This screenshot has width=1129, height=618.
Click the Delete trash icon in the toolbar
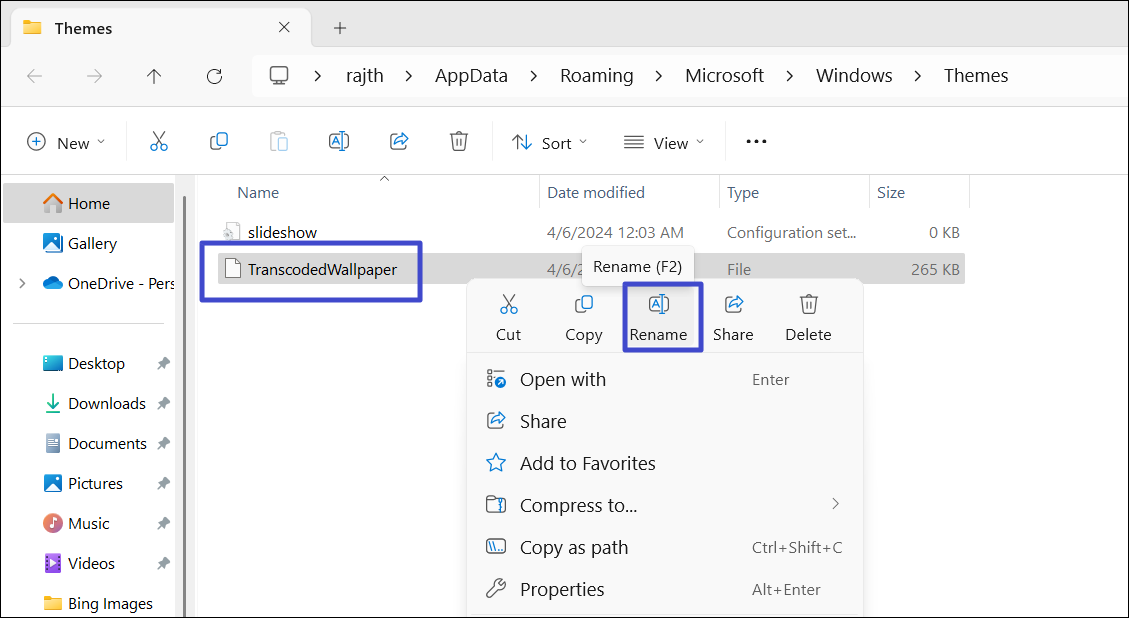(x=459, y=142)
